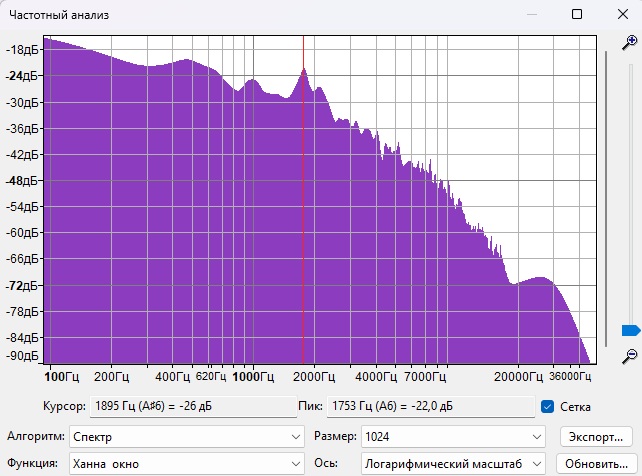The width and height of the screenshot is (642, 476).
Task: Click the 200Гц frequency label
Action: pos(111,377)
